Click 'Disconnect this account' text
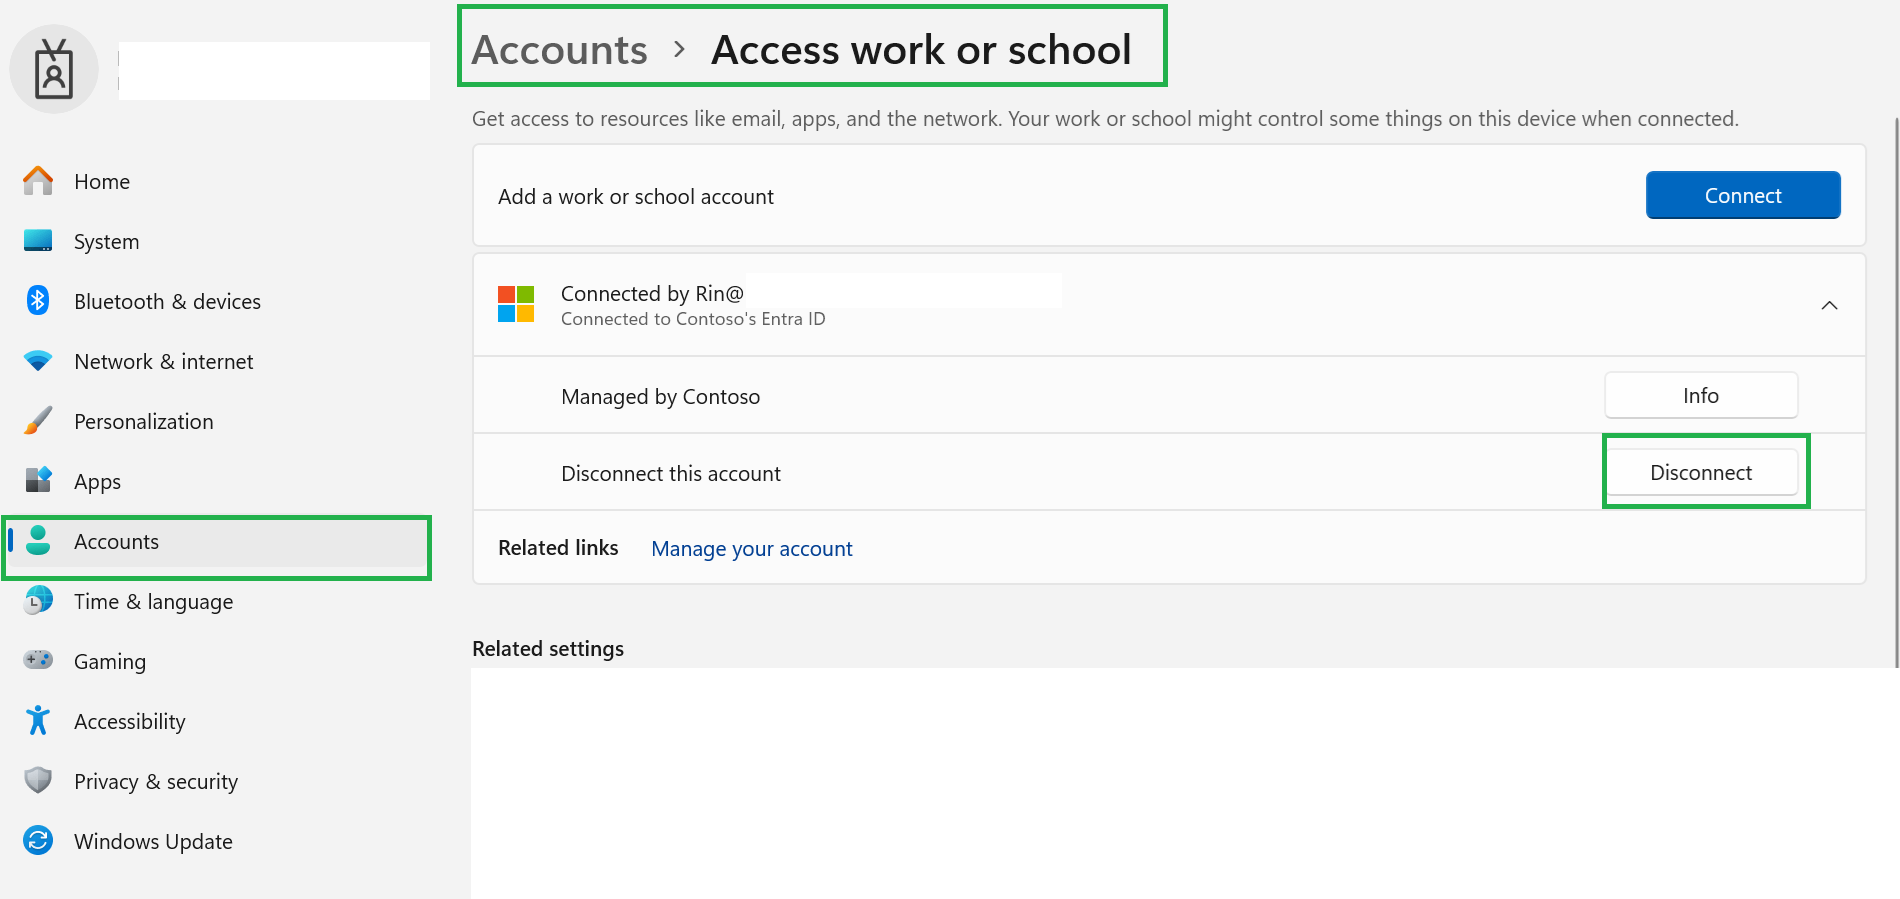 [x=671, y=473]
